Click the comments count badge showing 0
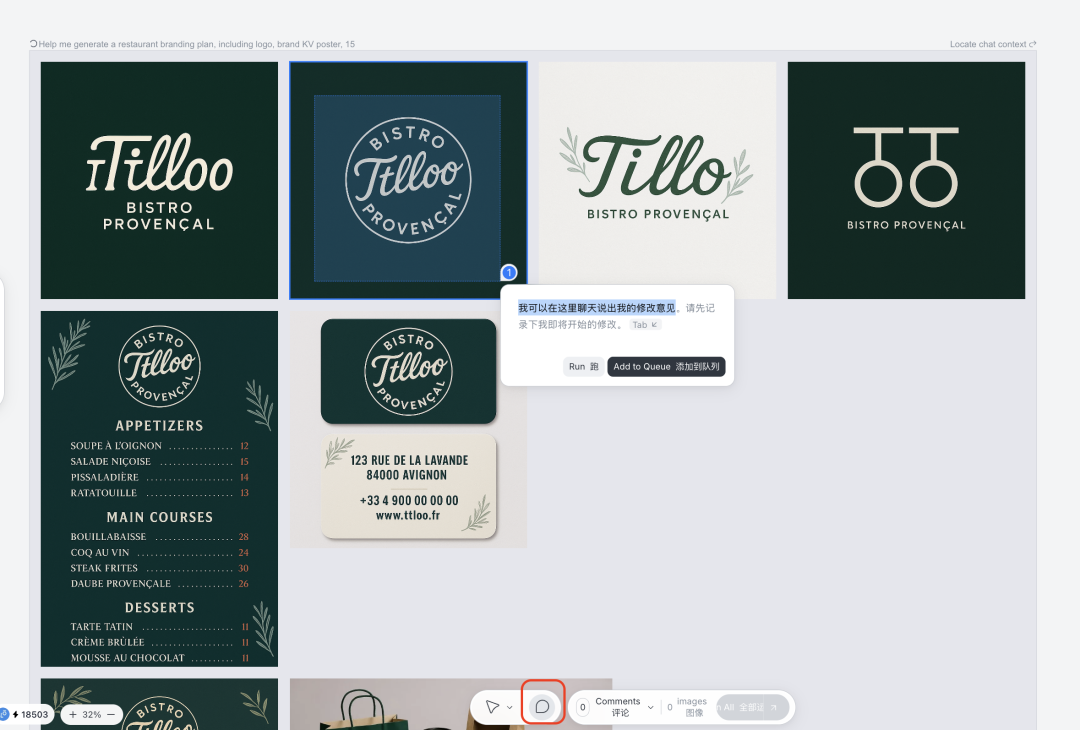 pyautogui.click(x=583, y=707)
